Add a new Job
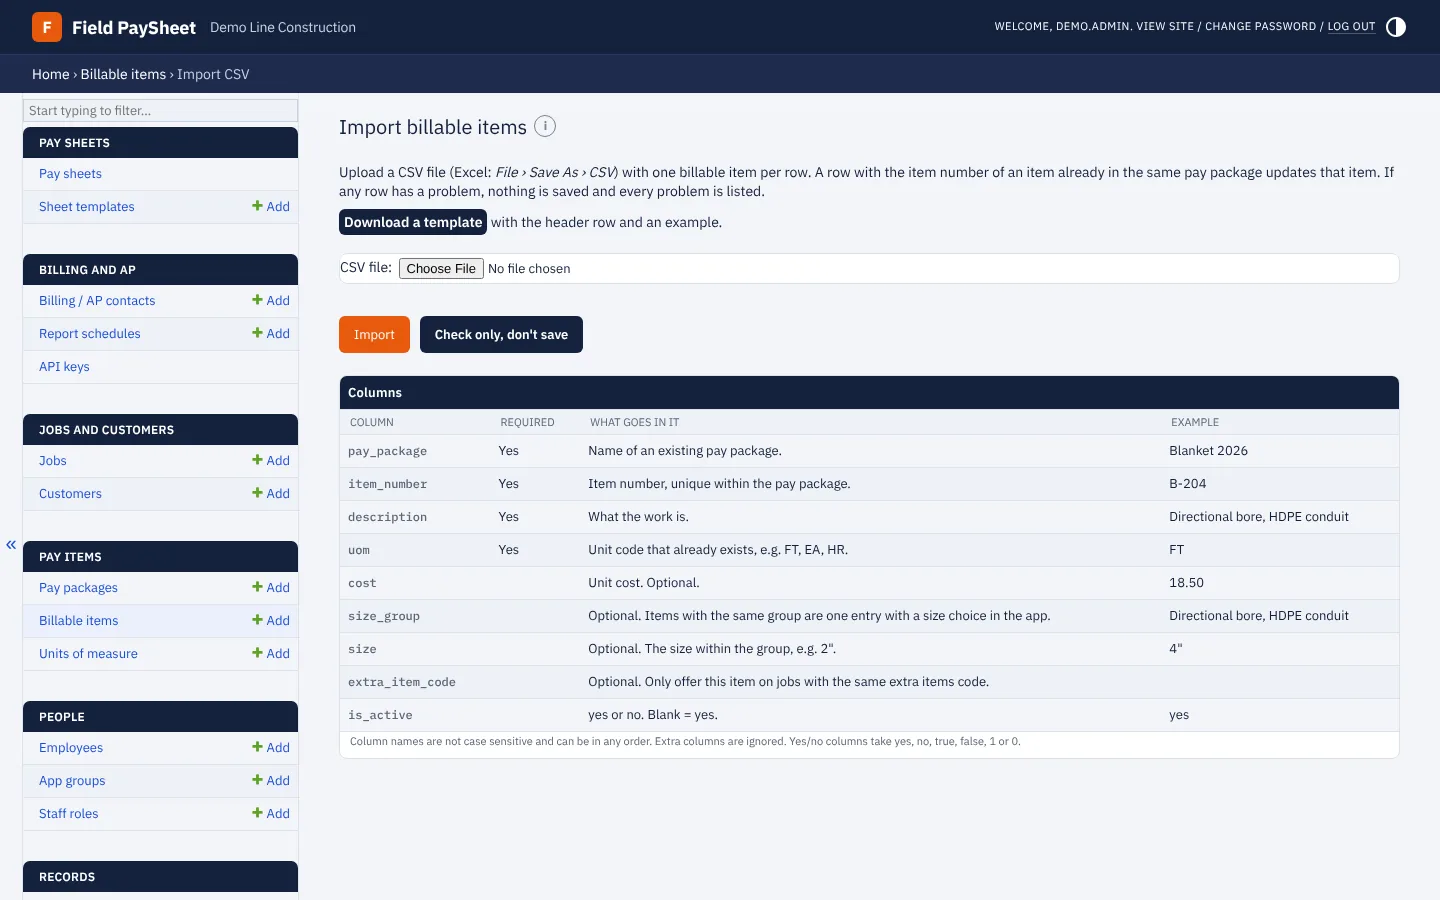Image resolution: width=1440 pixels, height=900 pixels. click(x=271, y=461)
